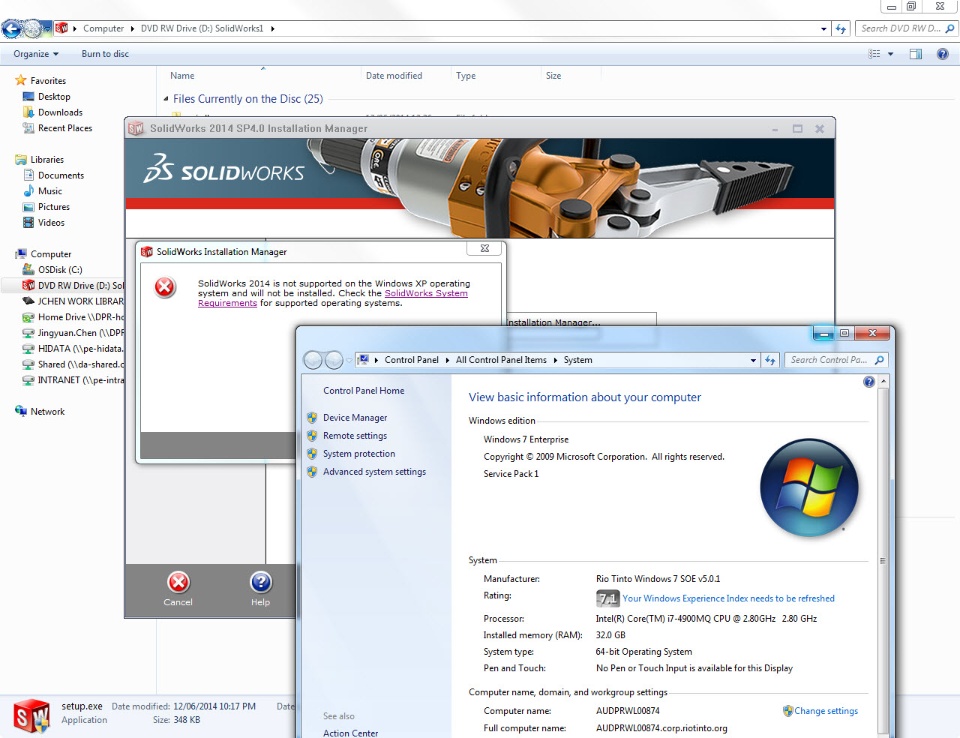Collapse Files Currently on the Disc group
Viewport: 960px width, 738px height.
[166, 99]
